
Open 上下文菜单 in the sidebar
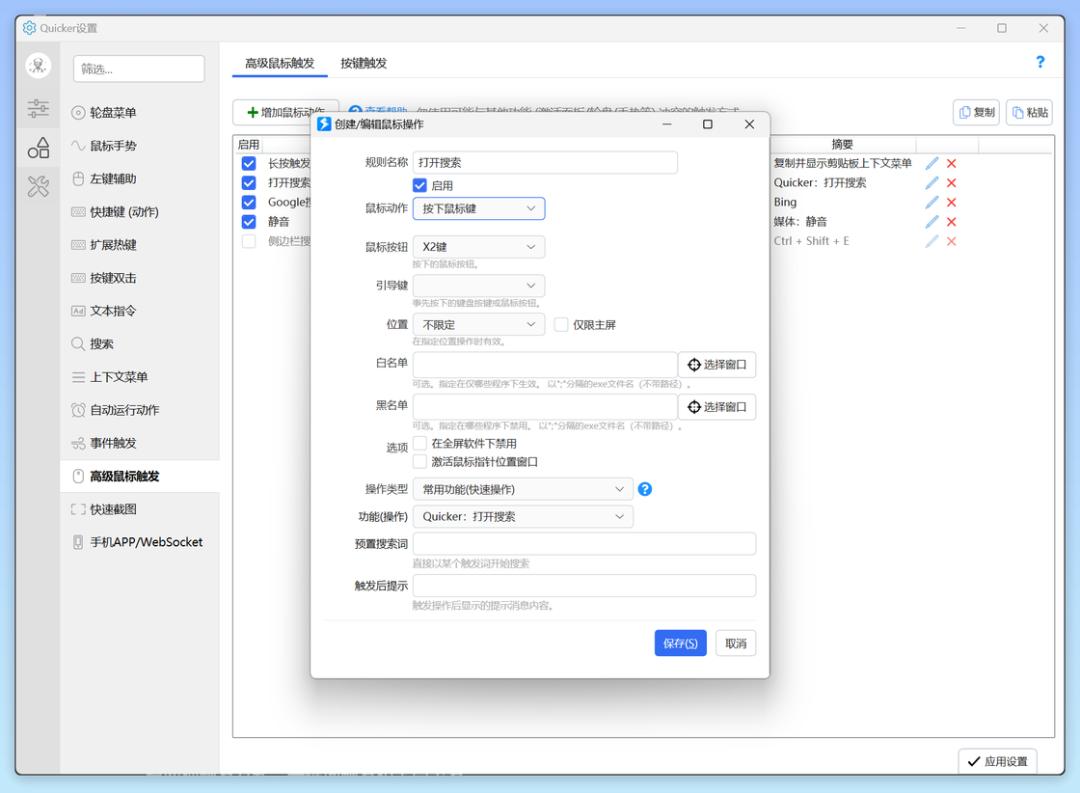pyautogui.click(x=139, y=377)
